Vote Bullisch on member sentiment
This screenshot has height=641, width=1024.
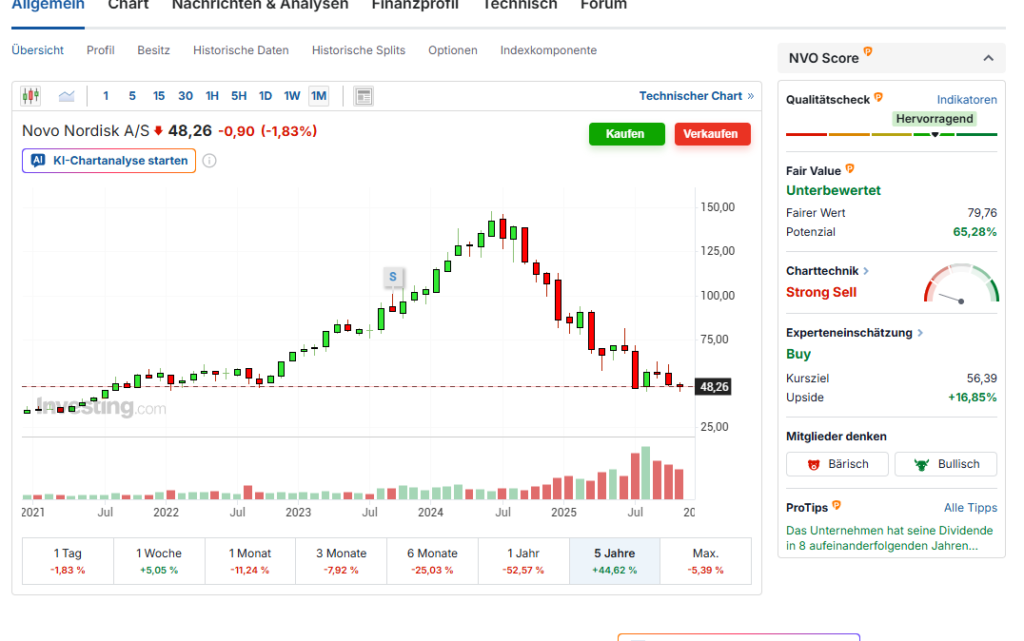click(945, 464)
